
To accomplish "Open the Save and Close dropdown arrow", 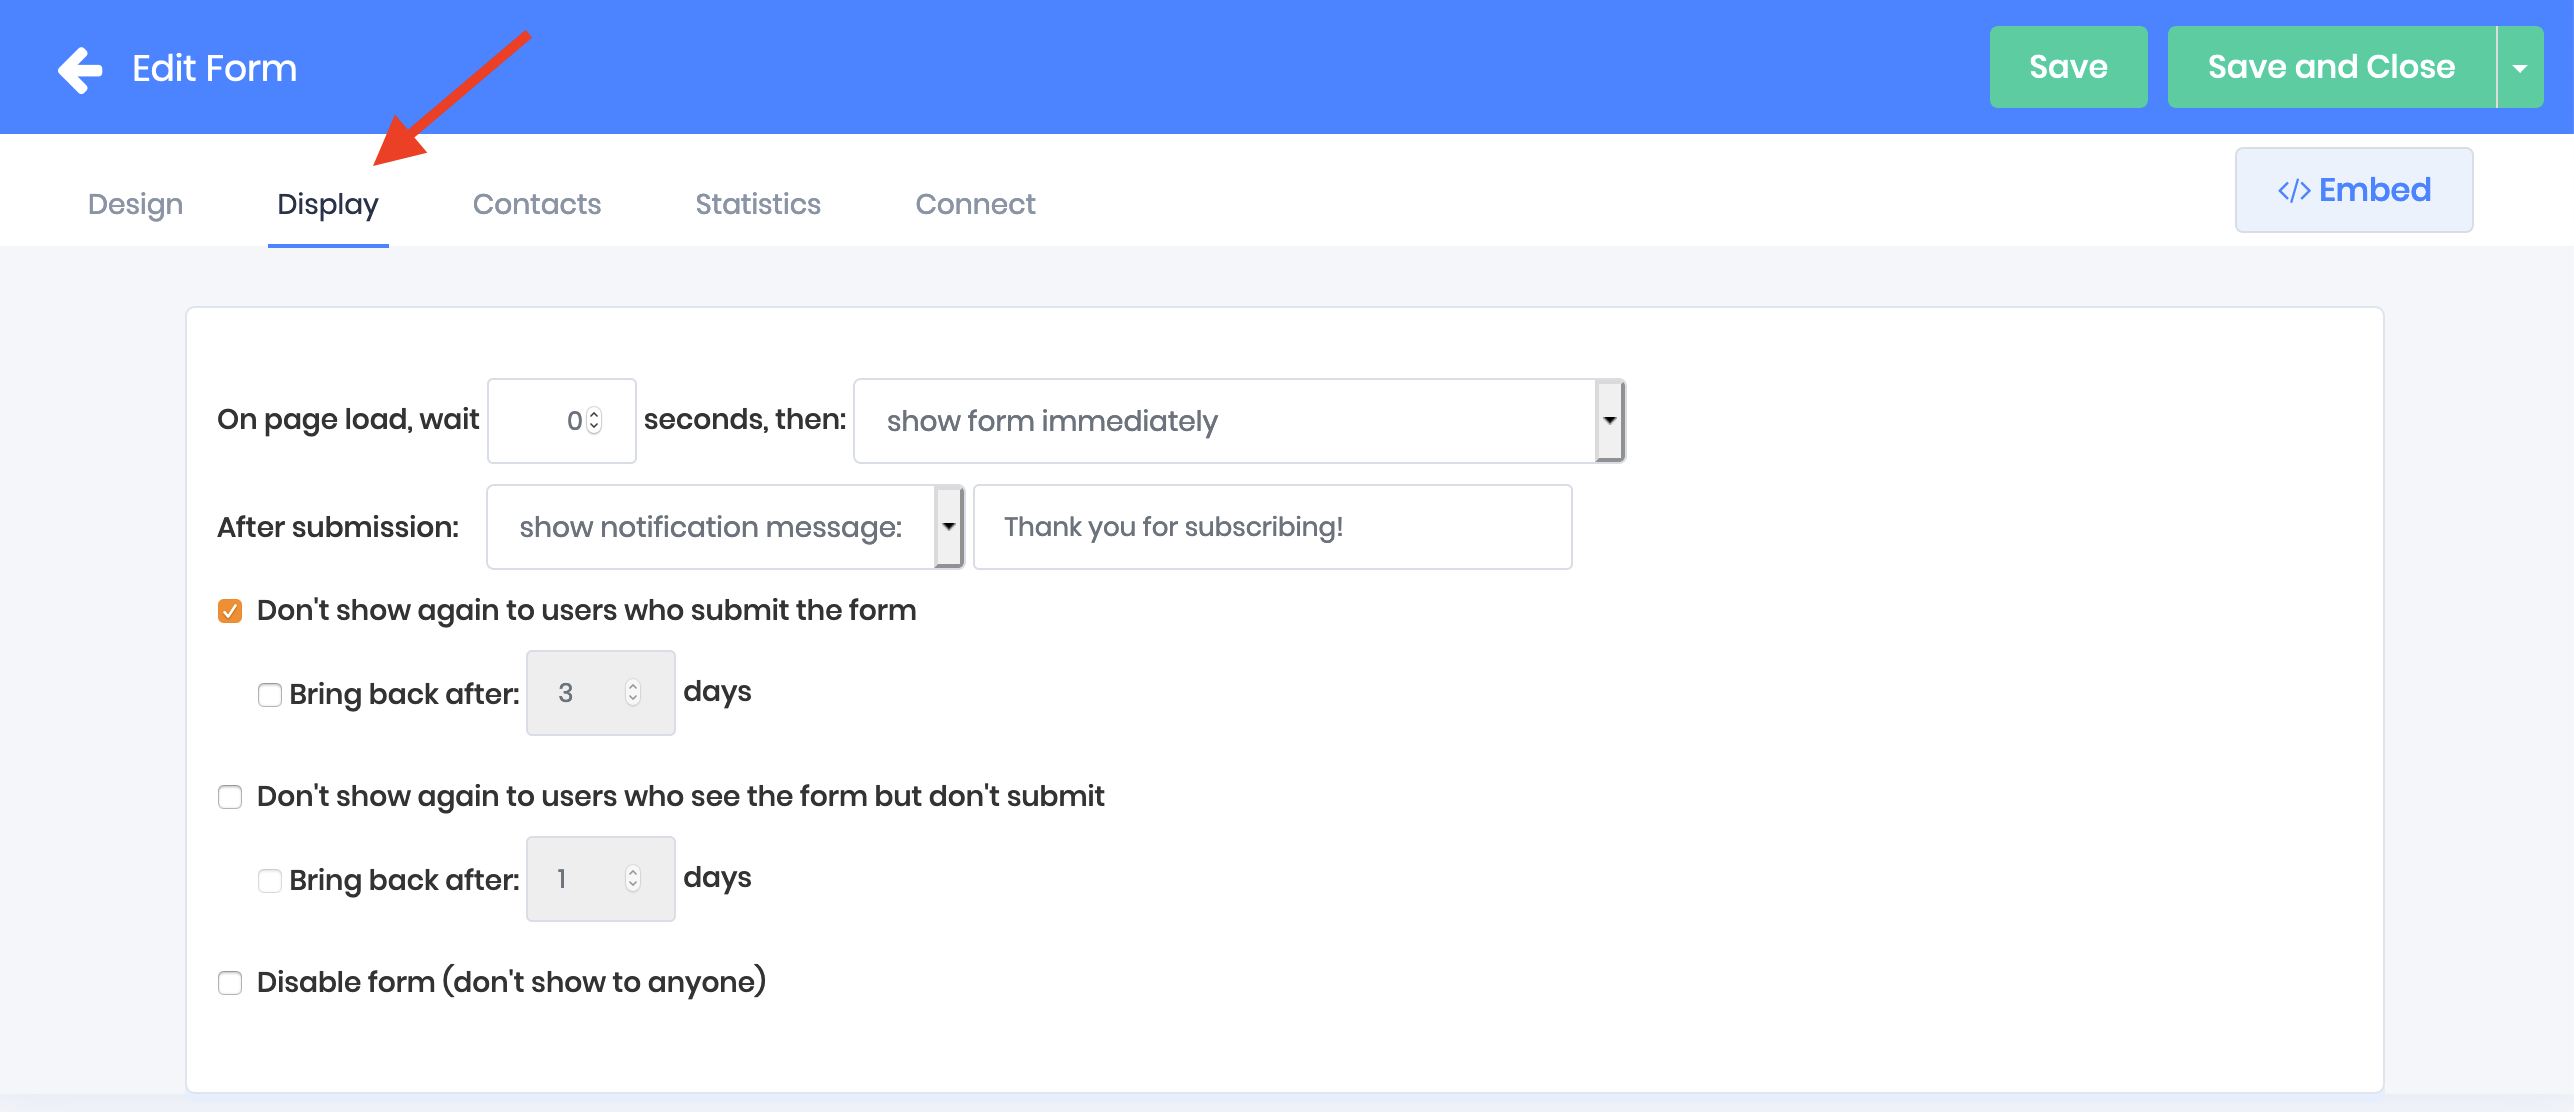I will pyautogui.click(x=2519, y=68).
